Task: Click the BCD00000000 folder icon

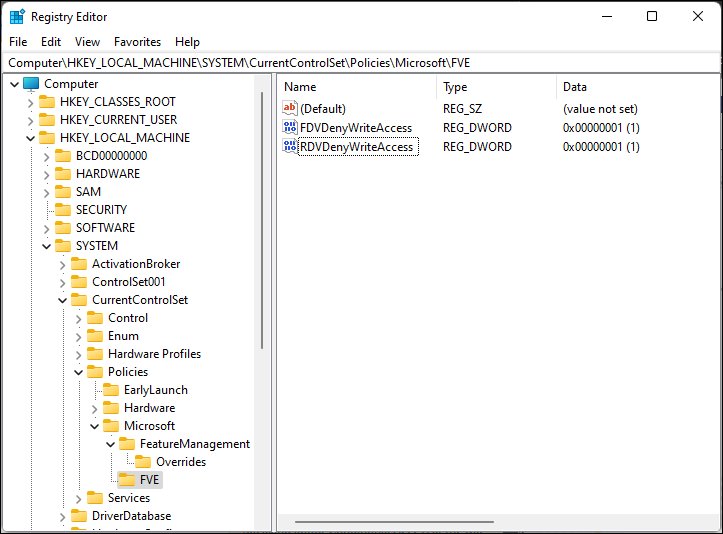Action: 63,155
